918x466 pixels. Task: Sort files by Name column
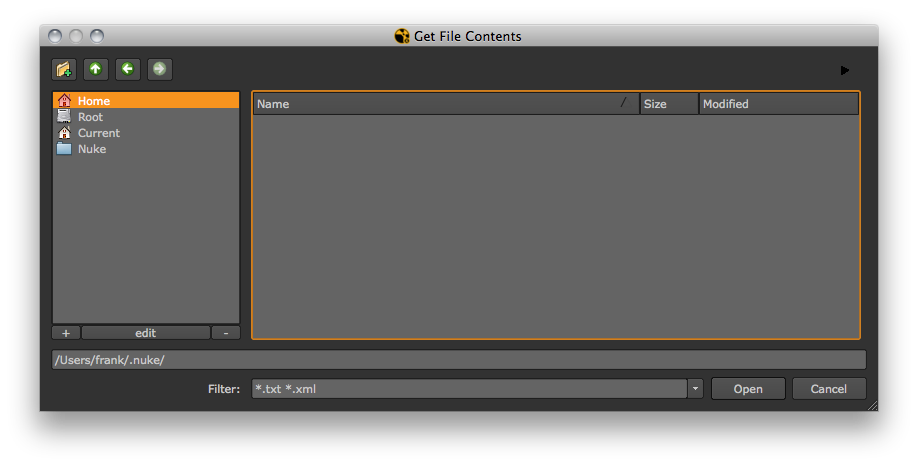coord(440,104)
